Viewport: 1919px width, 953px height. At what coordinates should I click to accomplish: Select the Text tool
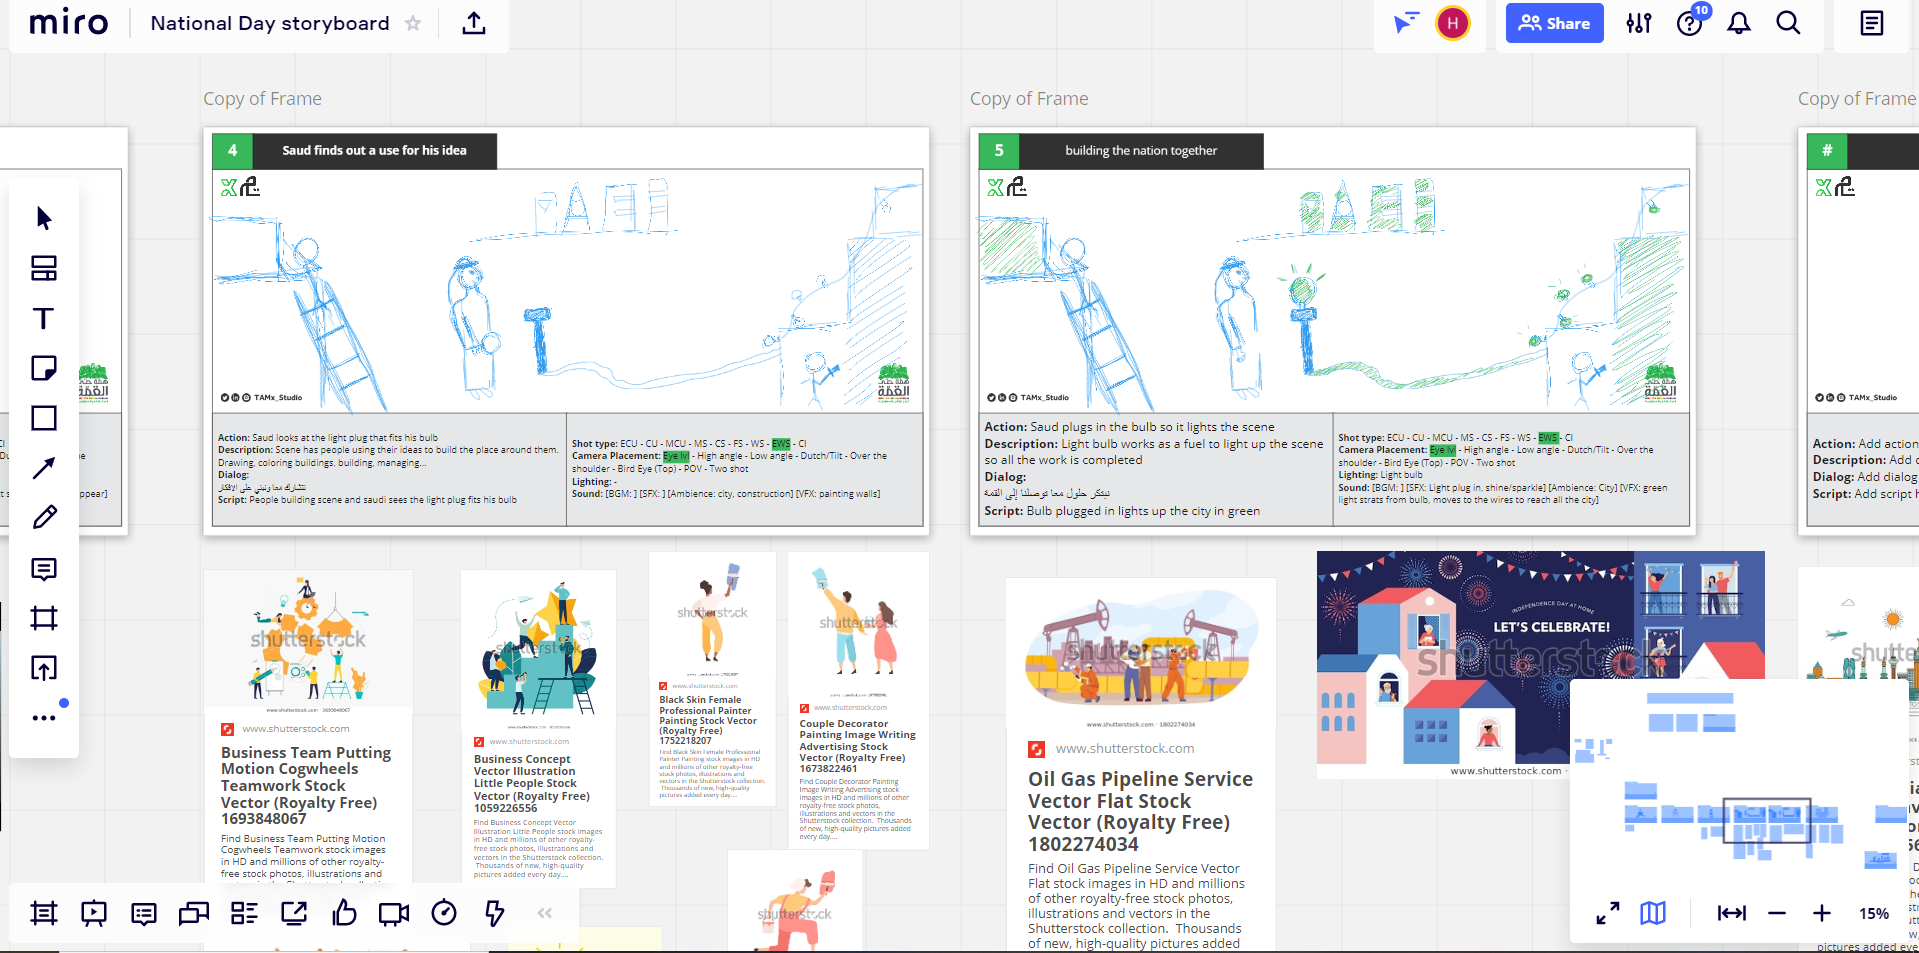pyautogui.click(x=44, y=318)
